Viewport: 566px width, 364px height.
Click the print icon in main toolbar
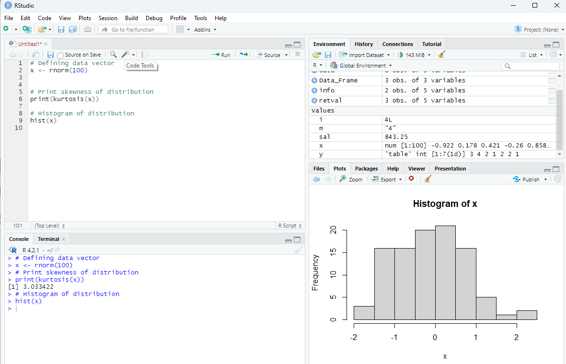coord(88,30)
